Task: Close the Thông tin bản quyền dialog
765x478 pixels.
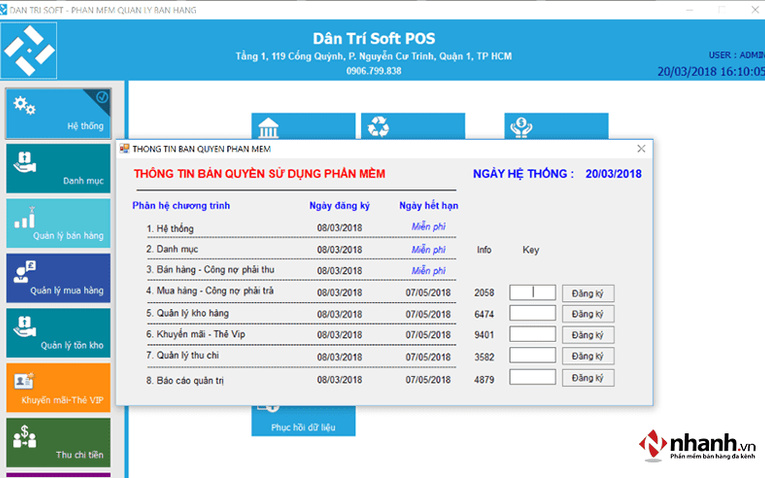Action: tap(641, 148)
